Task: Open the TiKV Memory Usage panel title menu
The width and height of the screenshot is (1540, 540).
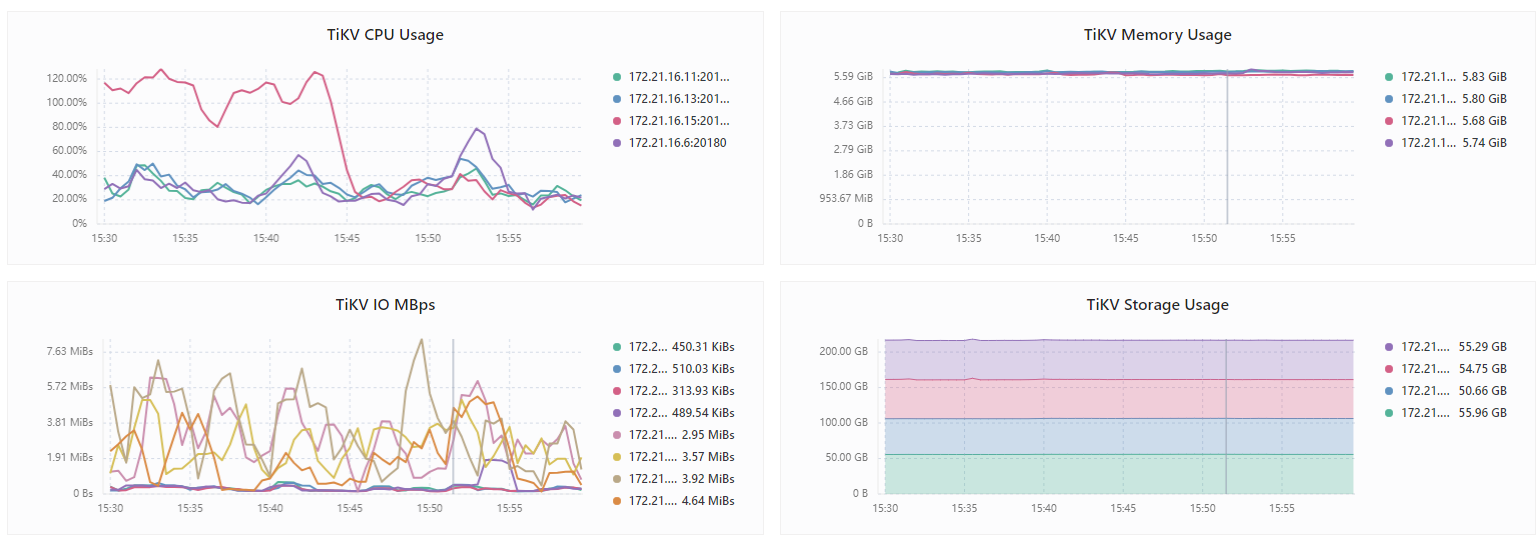Action: (x=1157, y=35)
